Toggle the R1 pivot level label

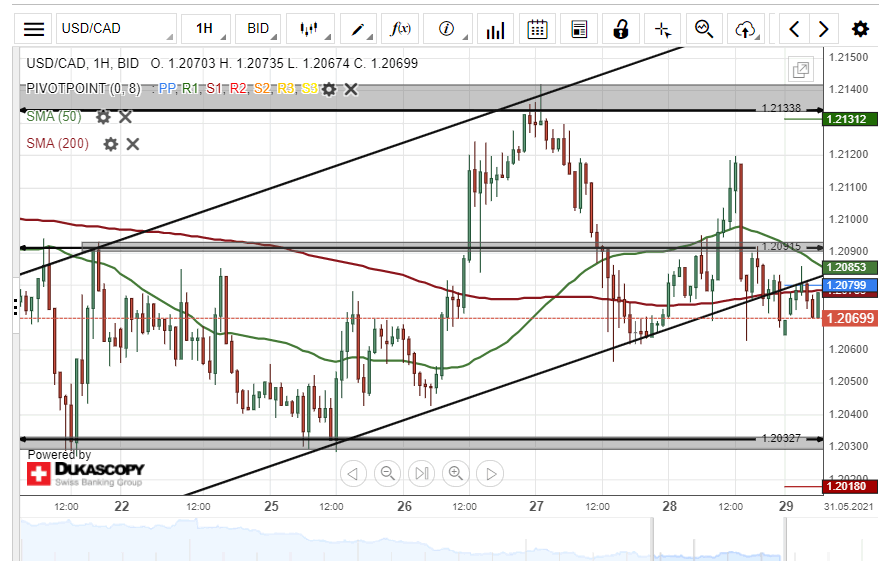pos(190,89)
